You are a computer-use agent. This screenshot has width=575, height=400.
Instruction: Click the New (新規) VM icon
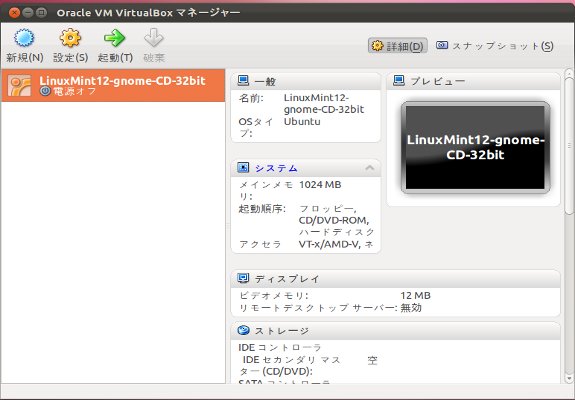click(24, 38)
